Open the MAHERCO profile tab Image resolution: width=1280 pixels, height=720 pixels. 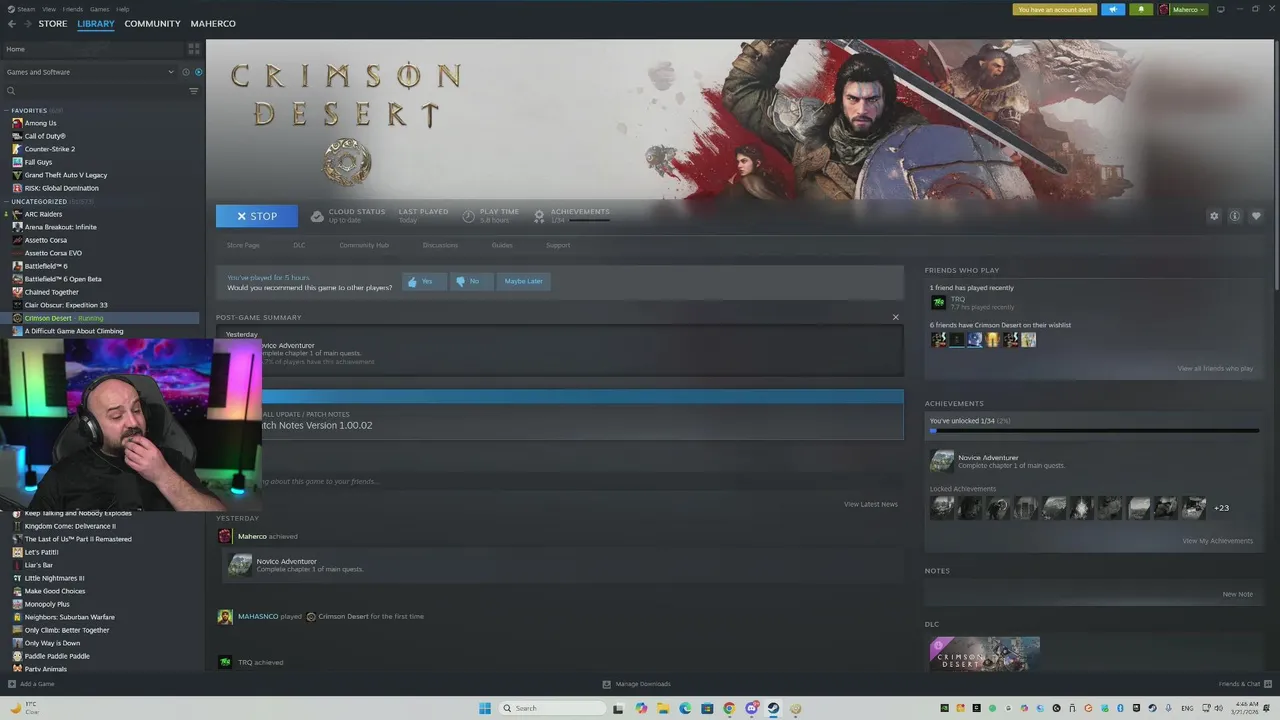pos(213,24)
